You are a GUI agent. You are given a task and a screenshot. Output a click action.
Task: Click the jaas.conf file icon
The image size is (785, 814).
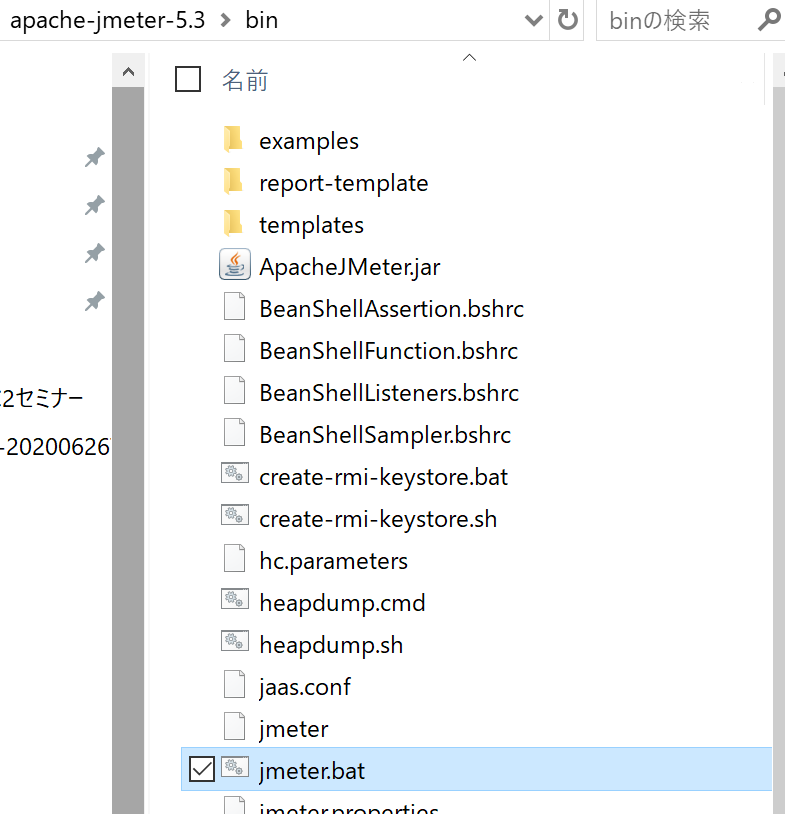(x=235, y=685)
